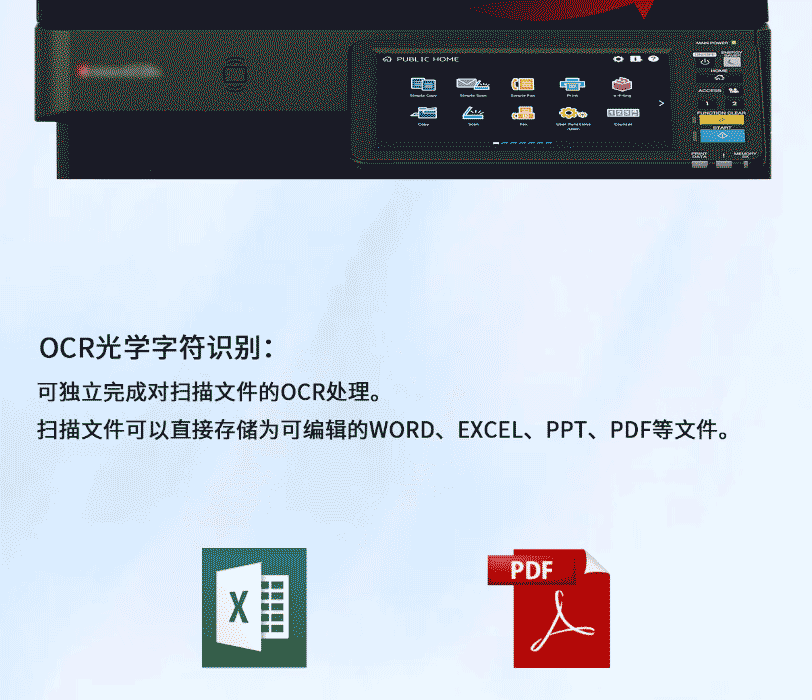Tap the question mark help icon
Image resolution: width=812 pixels, height=700 pixels.
tap(653, 59)
